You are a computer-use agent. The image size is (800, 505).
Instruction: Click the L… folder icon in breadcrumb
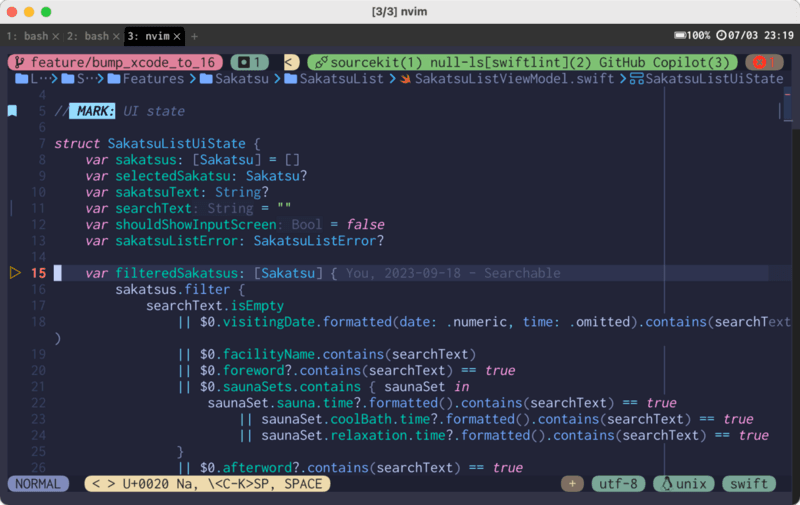pyautogui.click(x=22, y=79)
